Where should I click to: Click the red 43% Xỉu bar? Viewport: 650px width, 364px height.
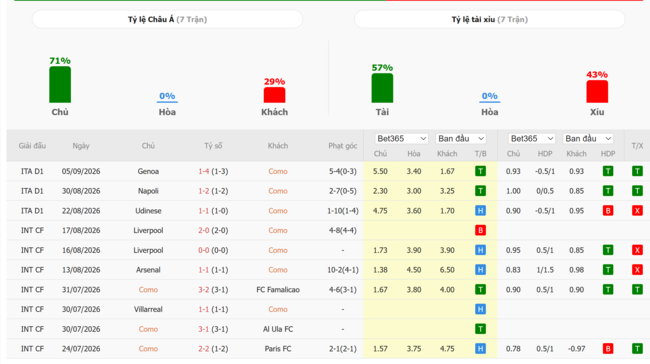[597, 92]
